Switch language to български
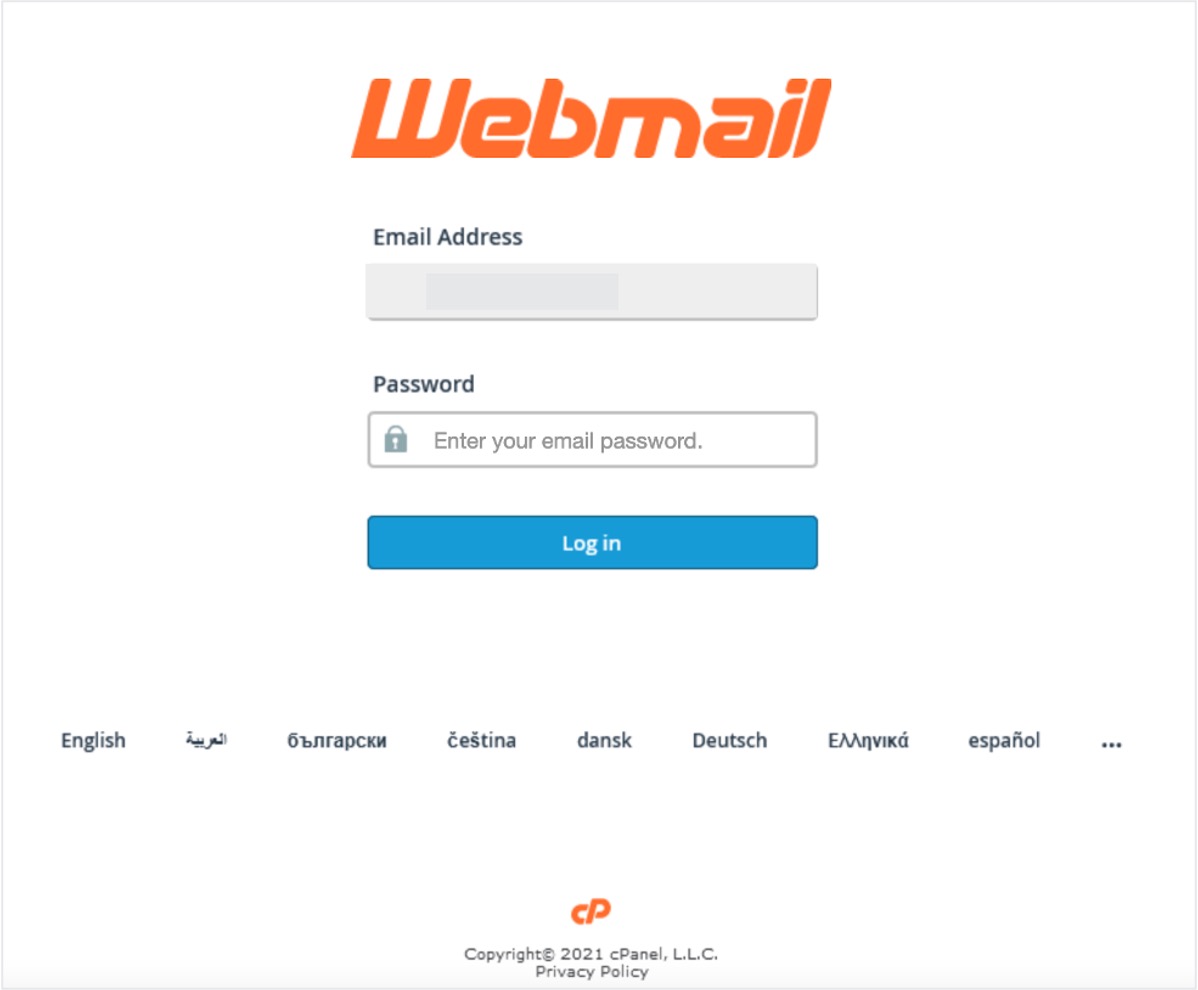The width and height of the screenshot is (1198, 990). click(337, 740)
